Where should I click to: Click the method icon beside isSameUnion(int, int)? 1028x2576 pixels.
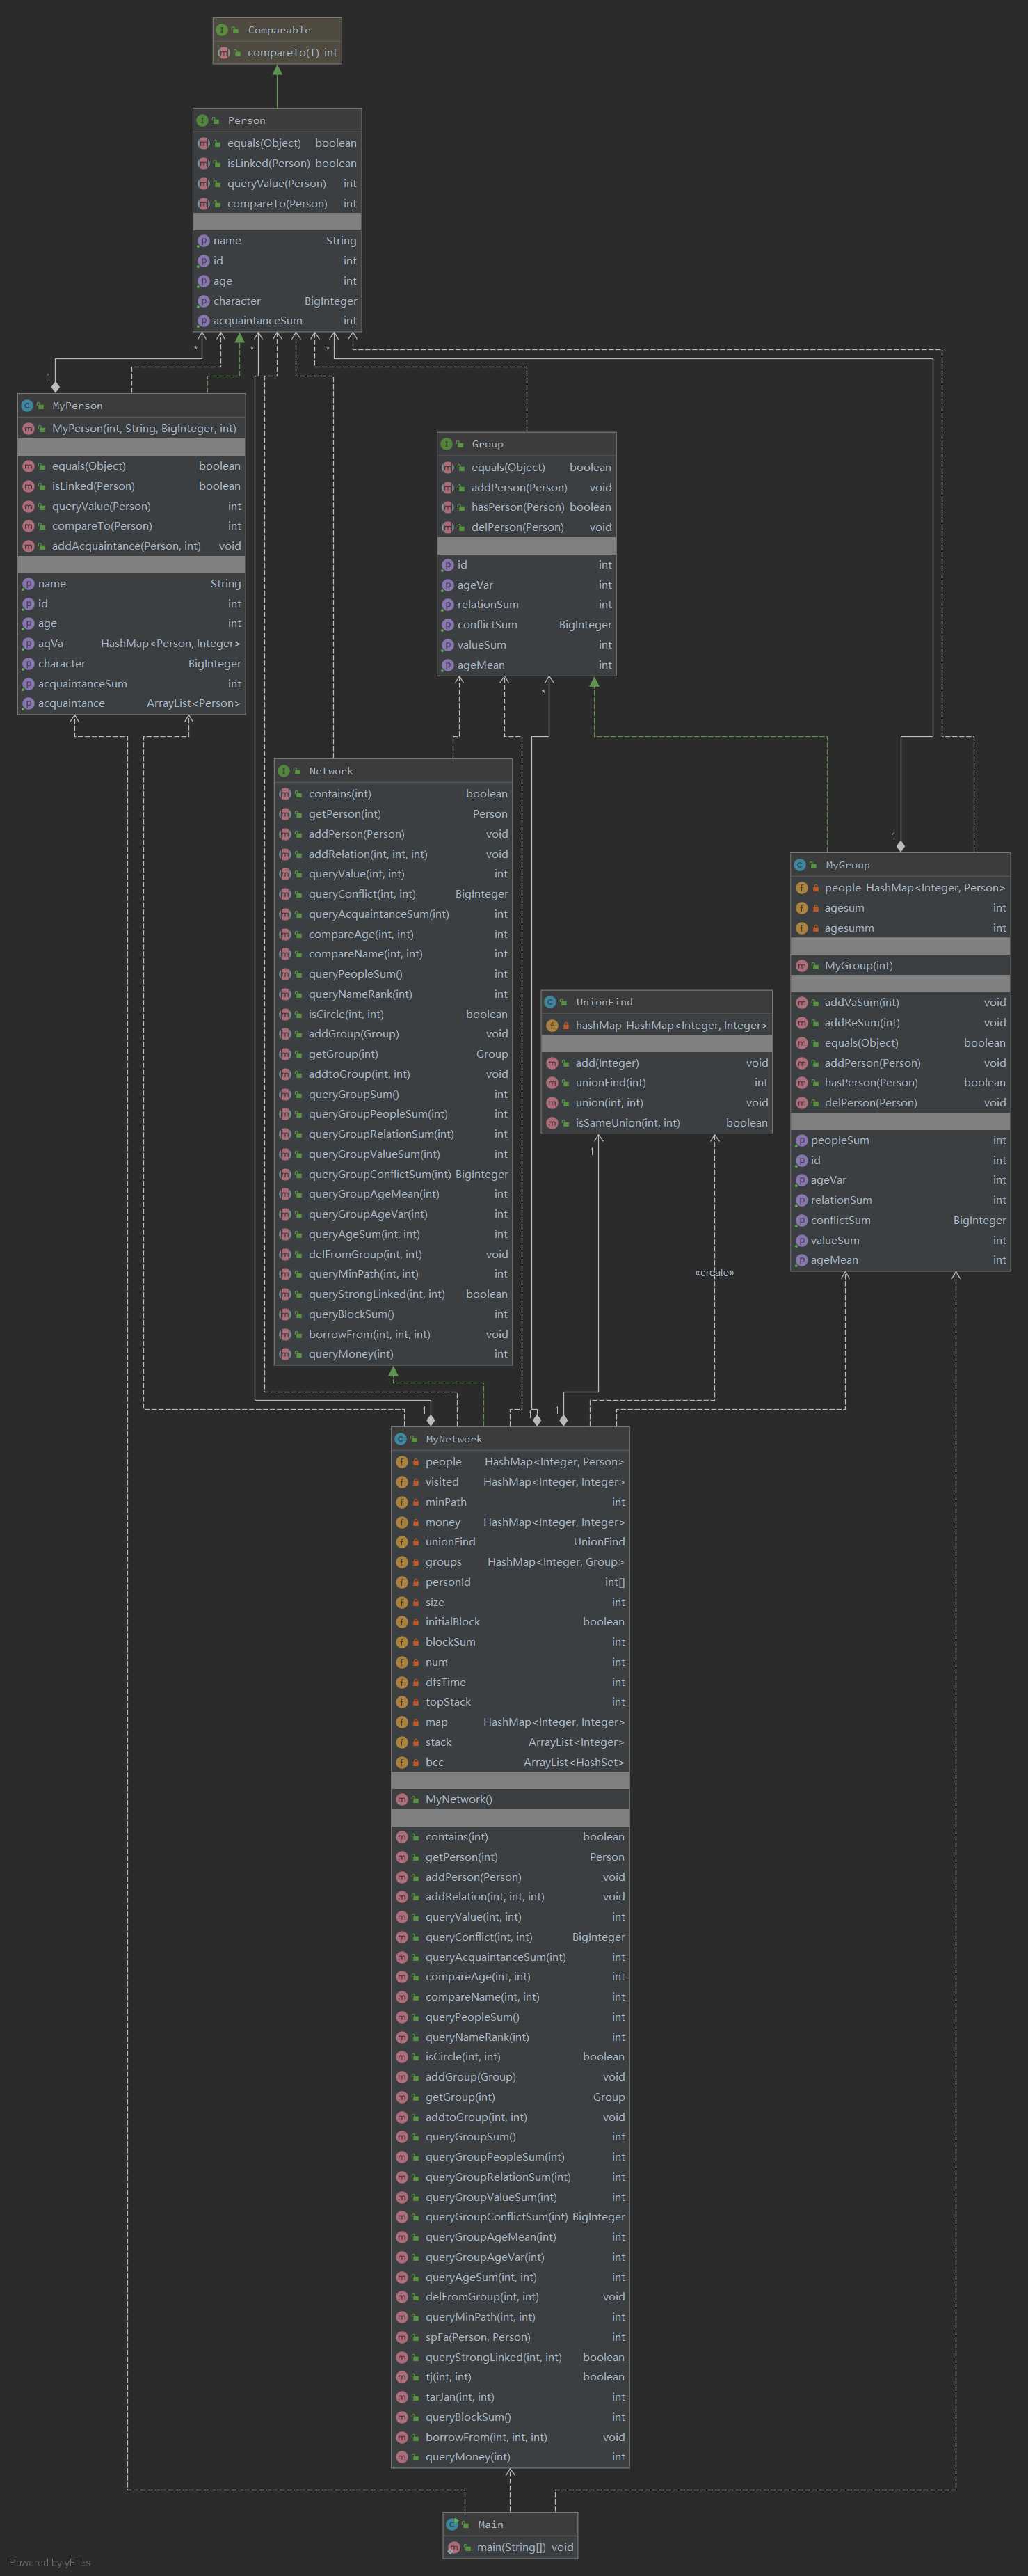coord(552,1123)
